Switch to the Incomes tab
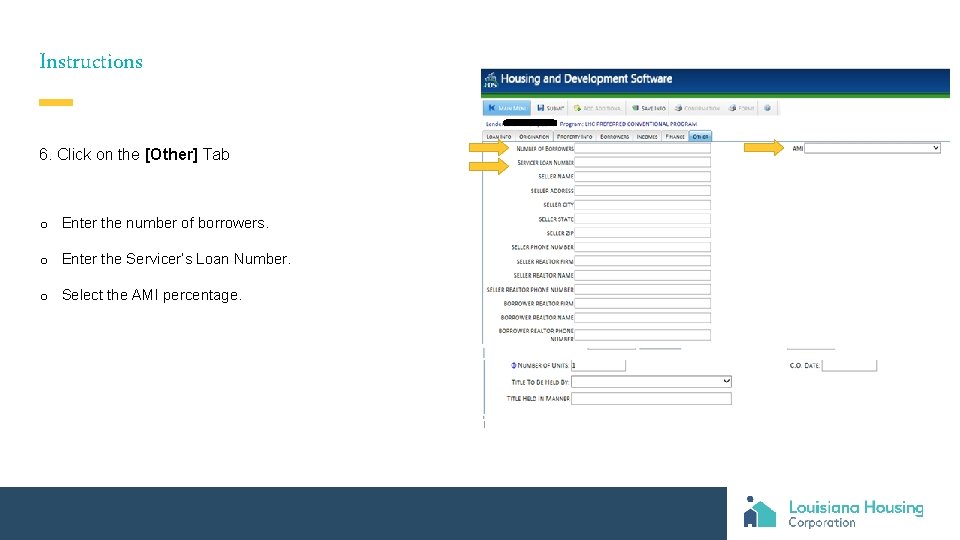The width and height of the screenshot is (960, 540). [647, 137]
